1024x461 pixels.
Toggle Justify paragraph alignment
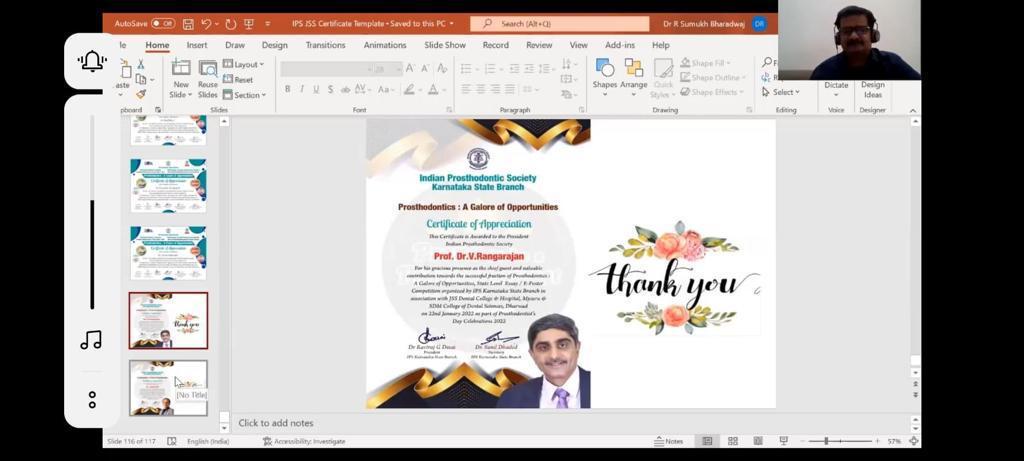point(511,89)
